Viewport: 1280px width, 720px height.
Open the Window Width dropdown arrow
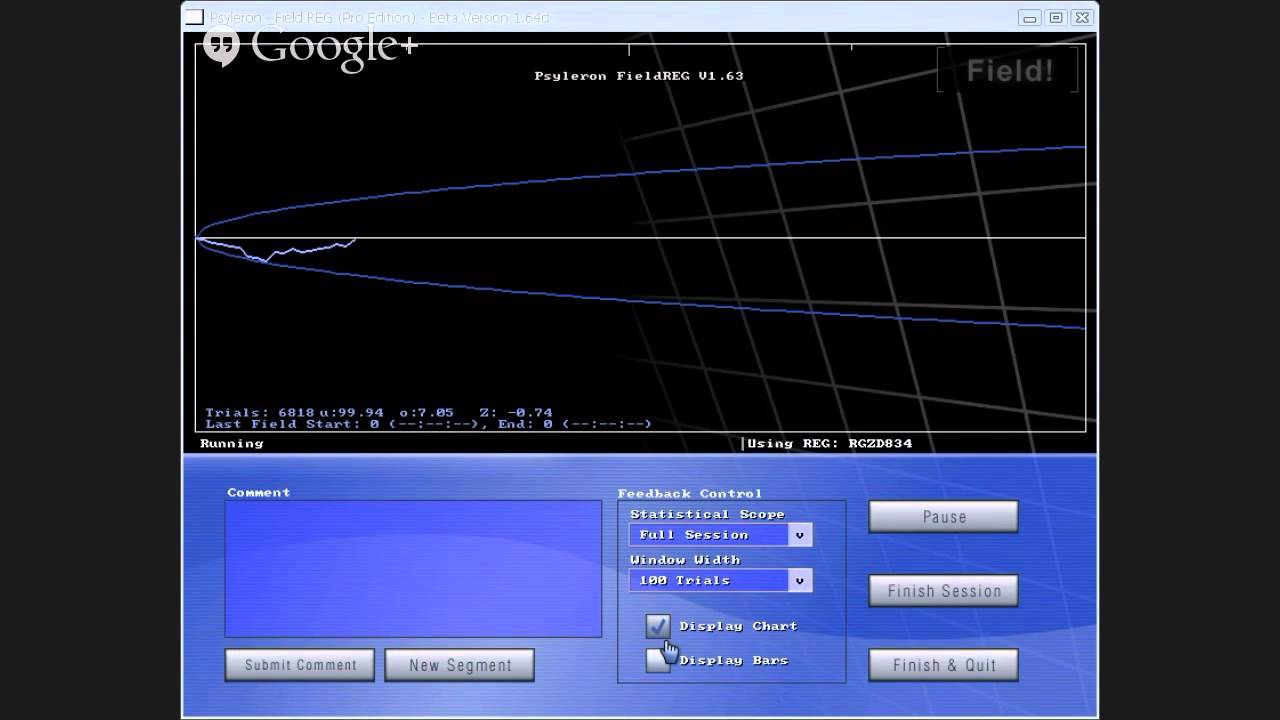pos(799,580)
